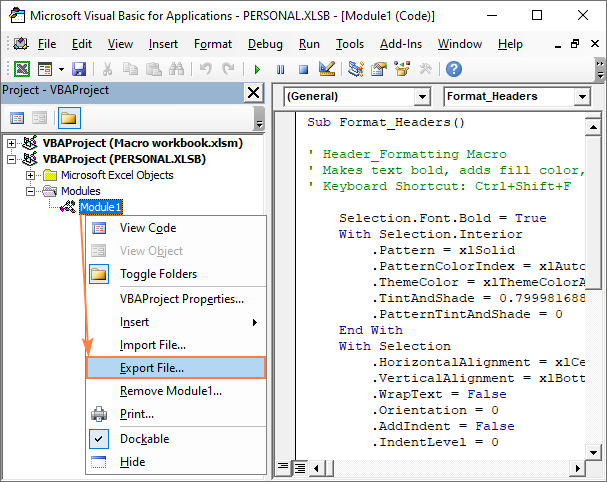The width and height of the screenshot is (607, 482).
Task: Close the Project - VBAProject panel
Action: tap(253, 92)
